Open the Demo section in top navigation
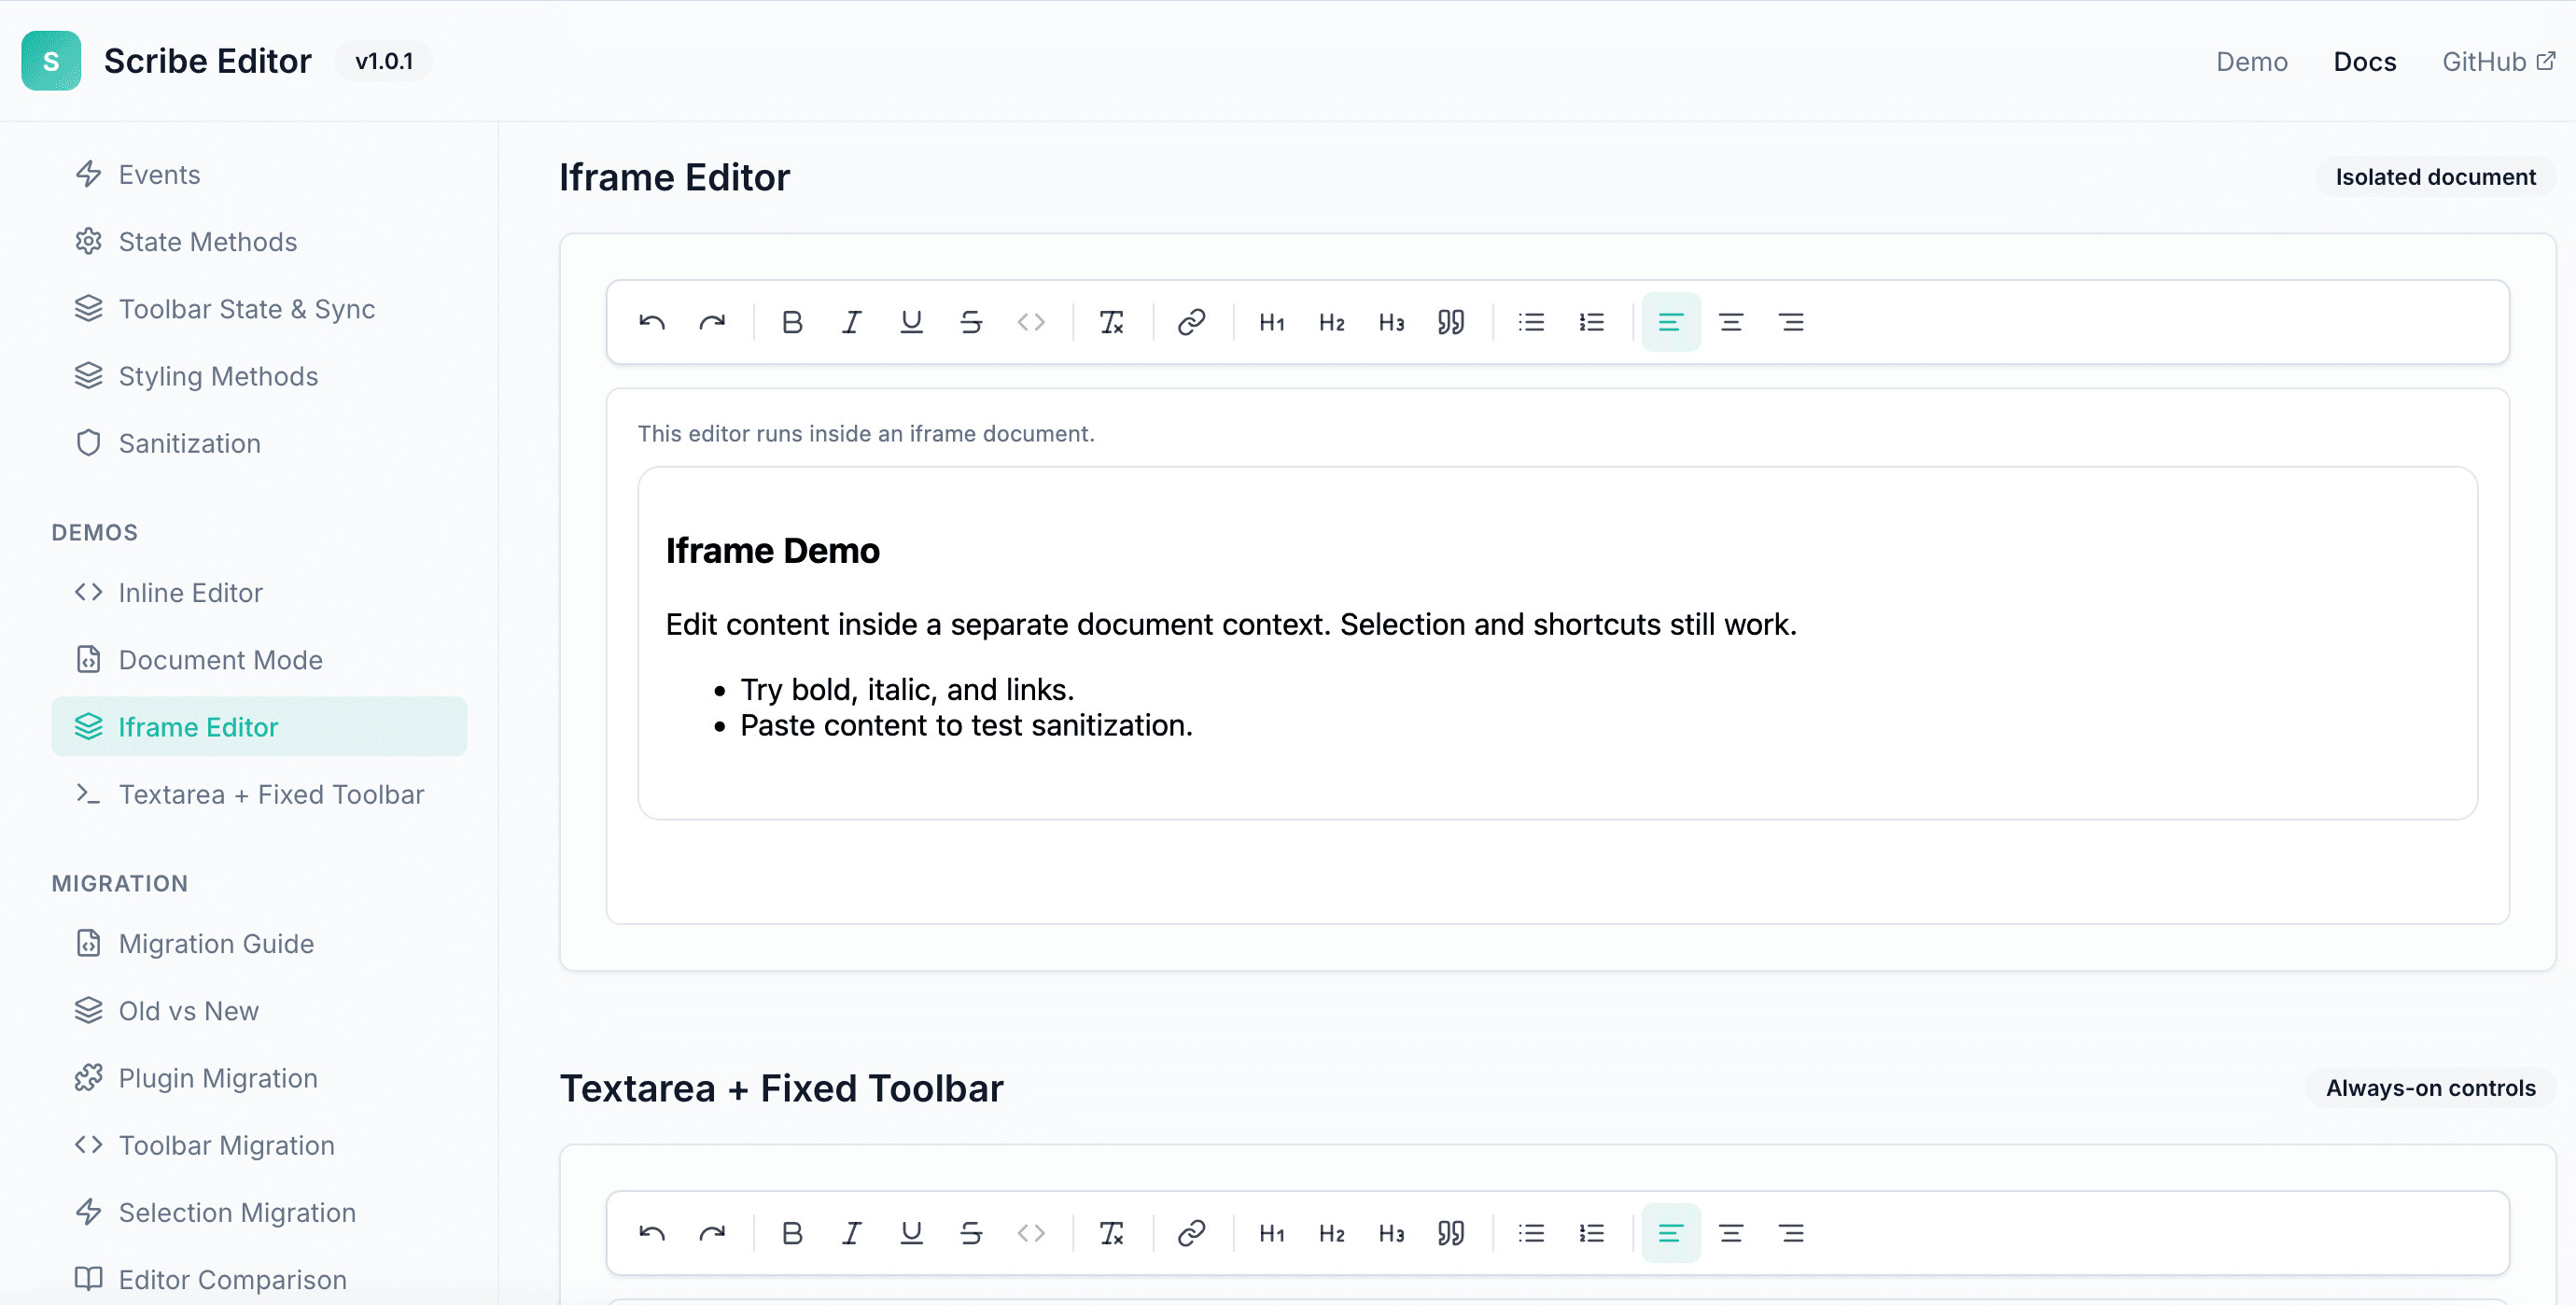Viewport: 2576px width, 1305px height. point(2251,61)
